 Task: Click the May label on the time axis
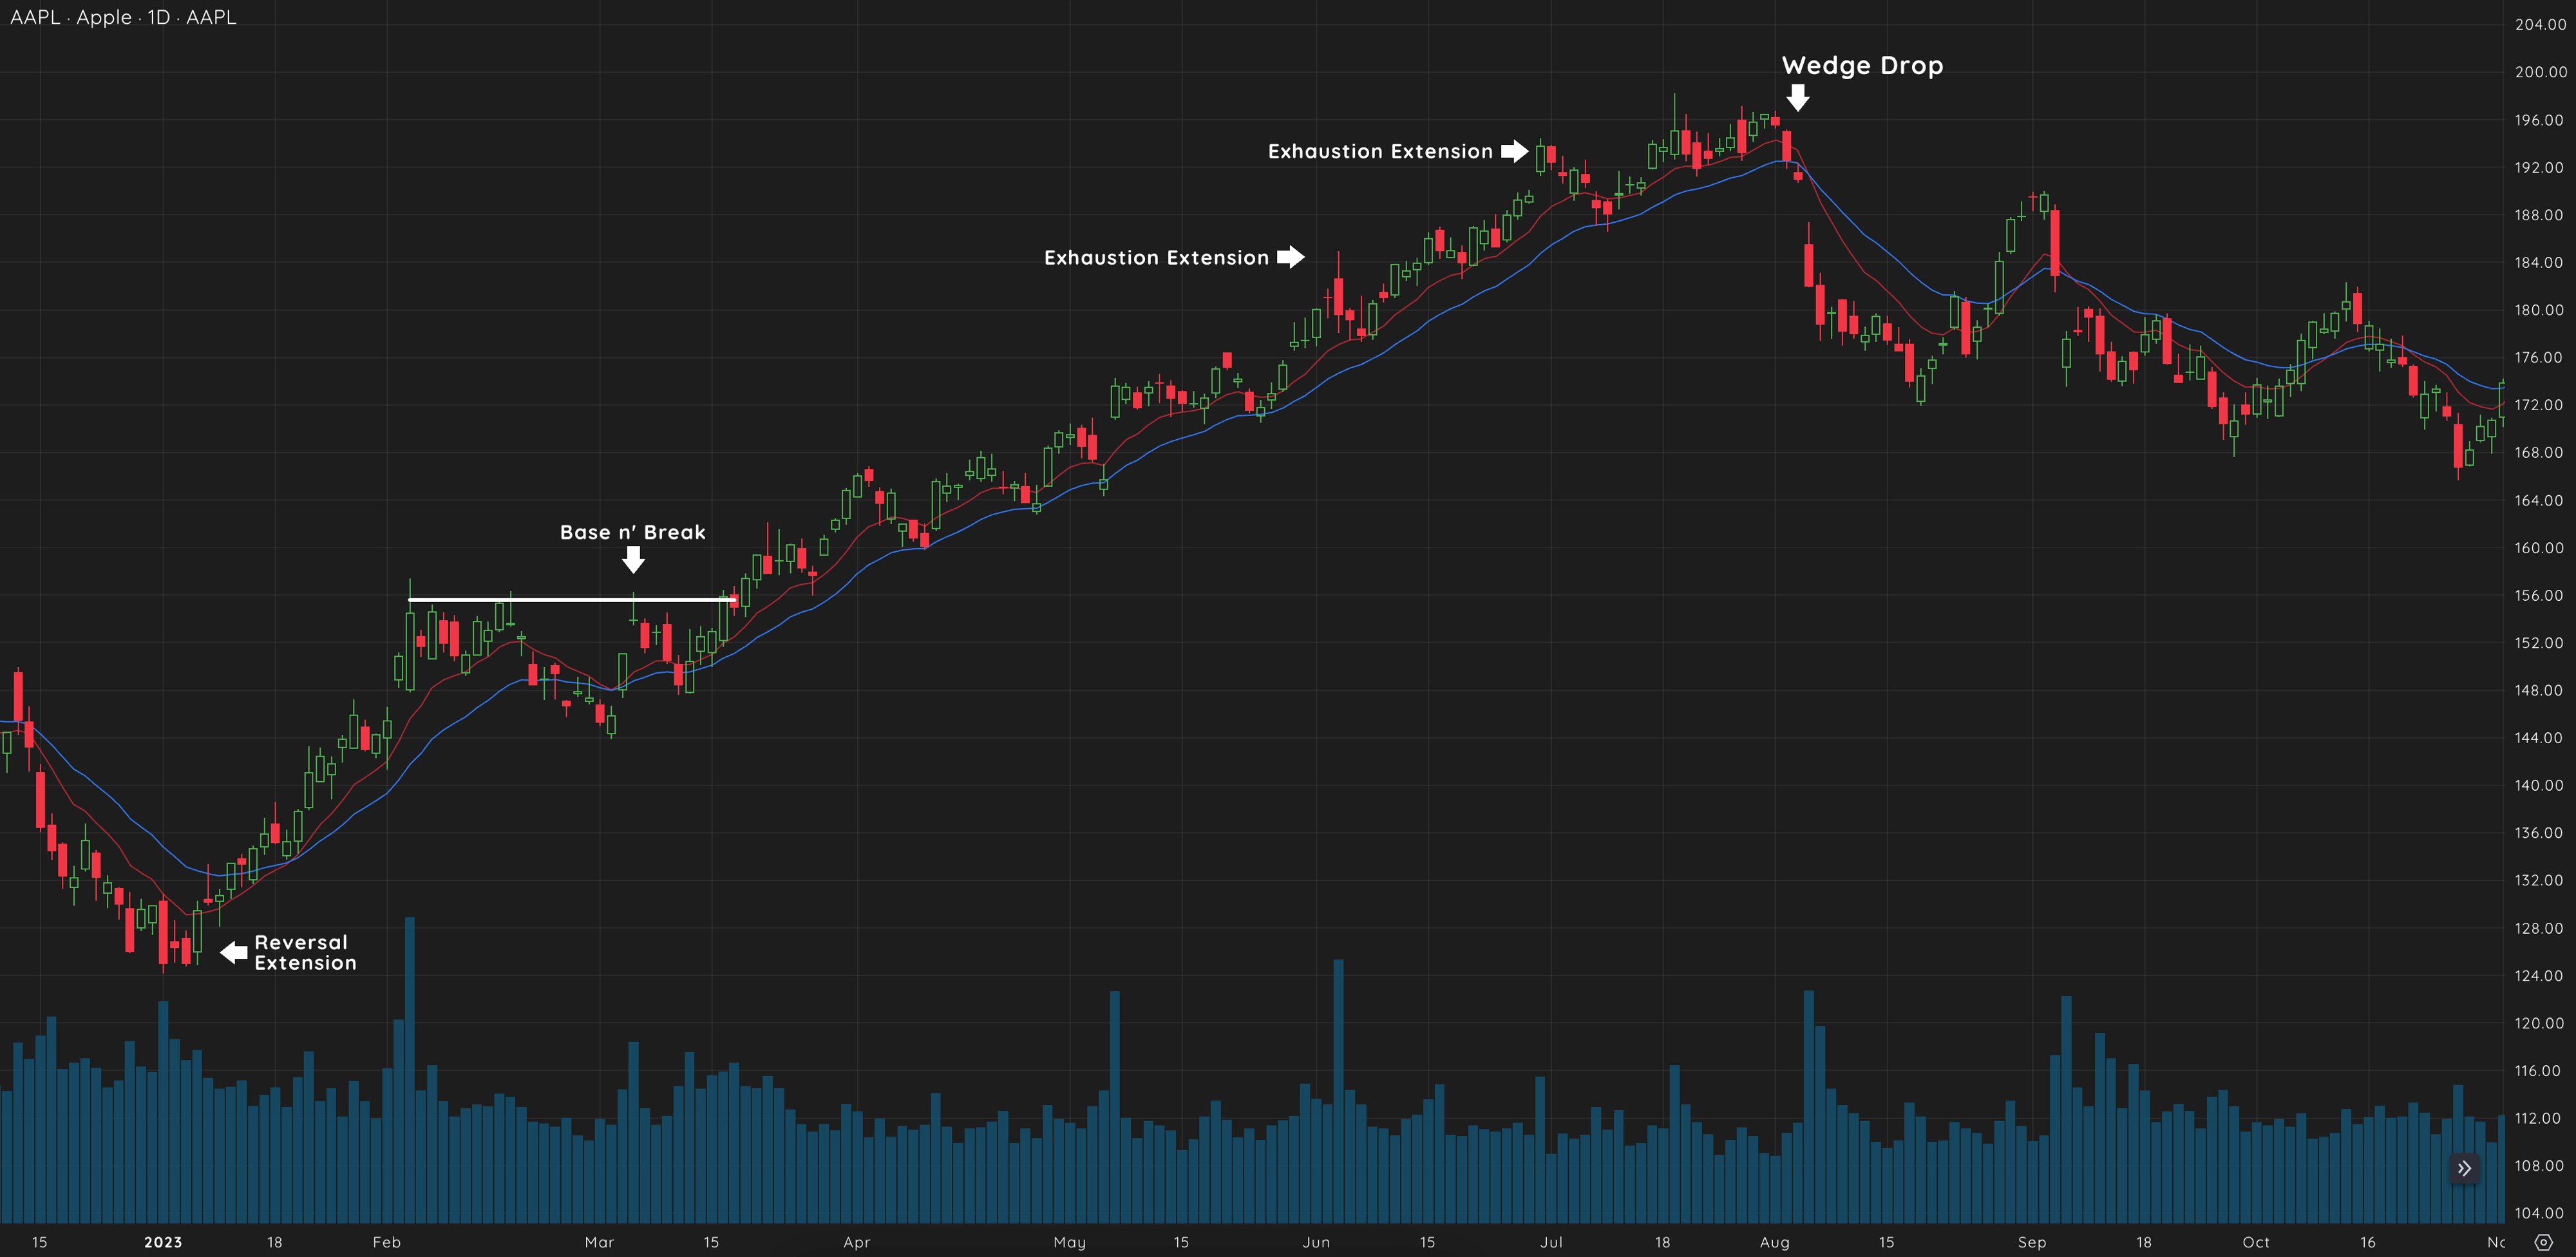1070,1242
